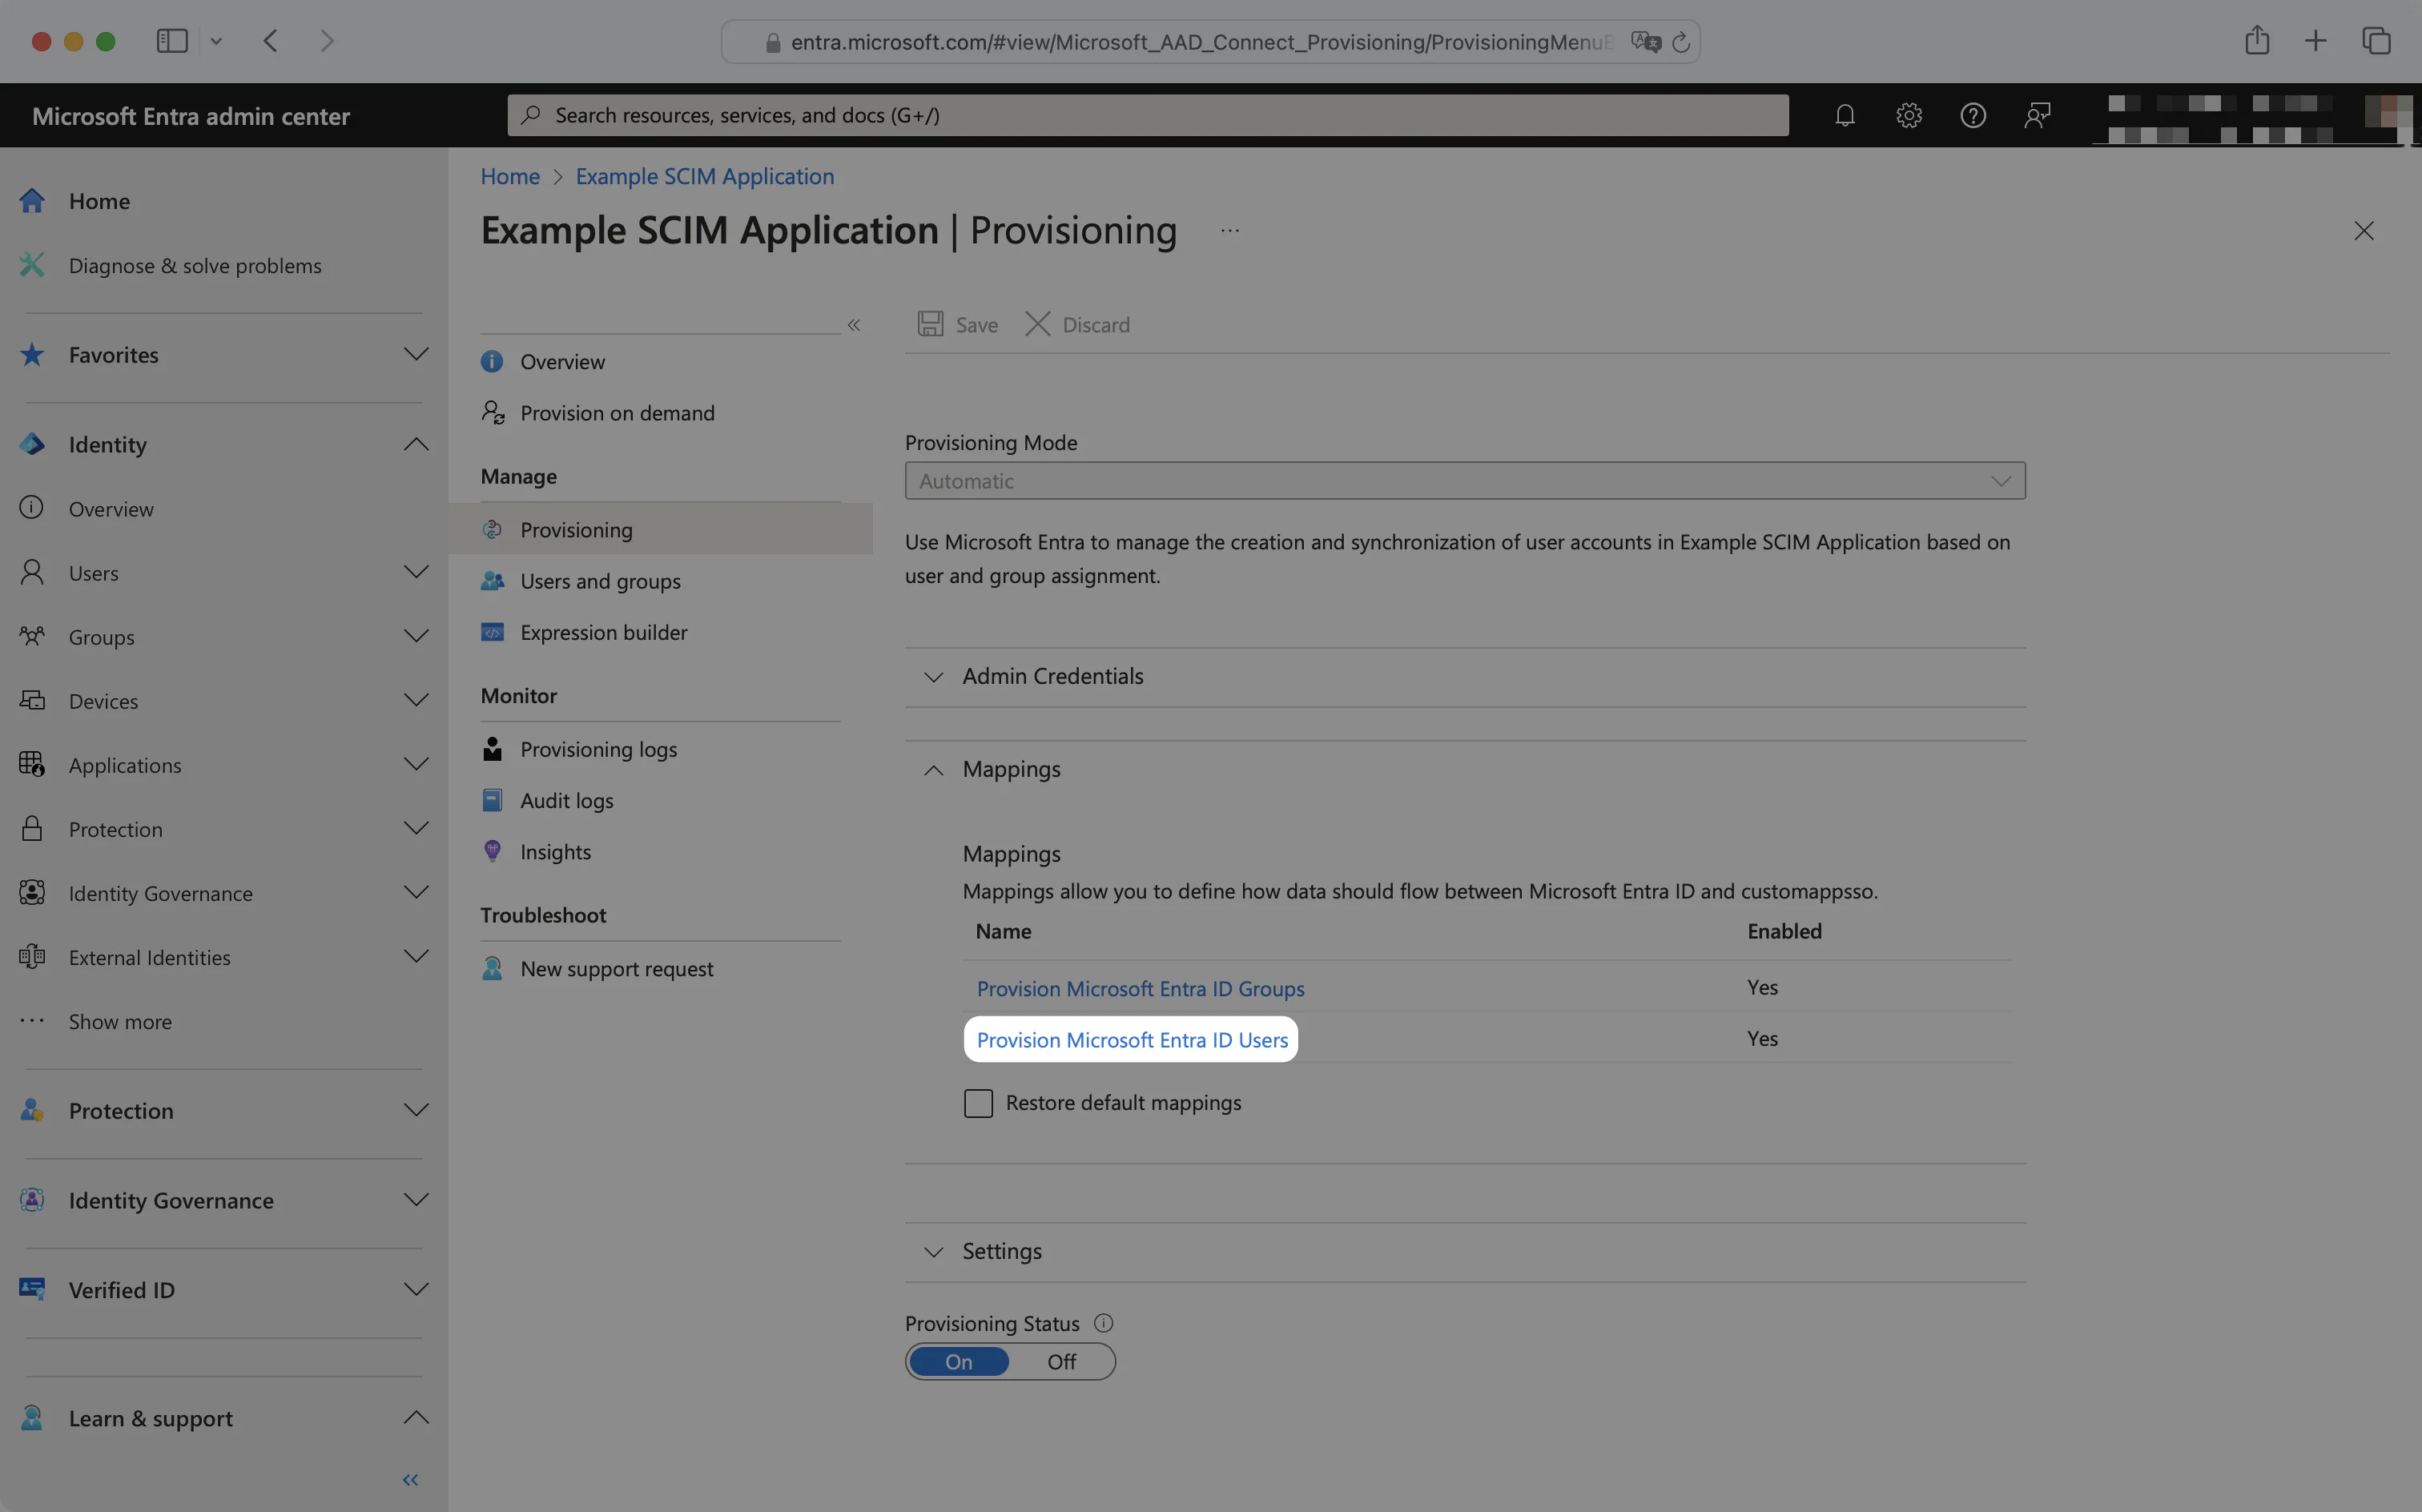Switch Provisioning Status to Off

click(x=1061, y=1361)
